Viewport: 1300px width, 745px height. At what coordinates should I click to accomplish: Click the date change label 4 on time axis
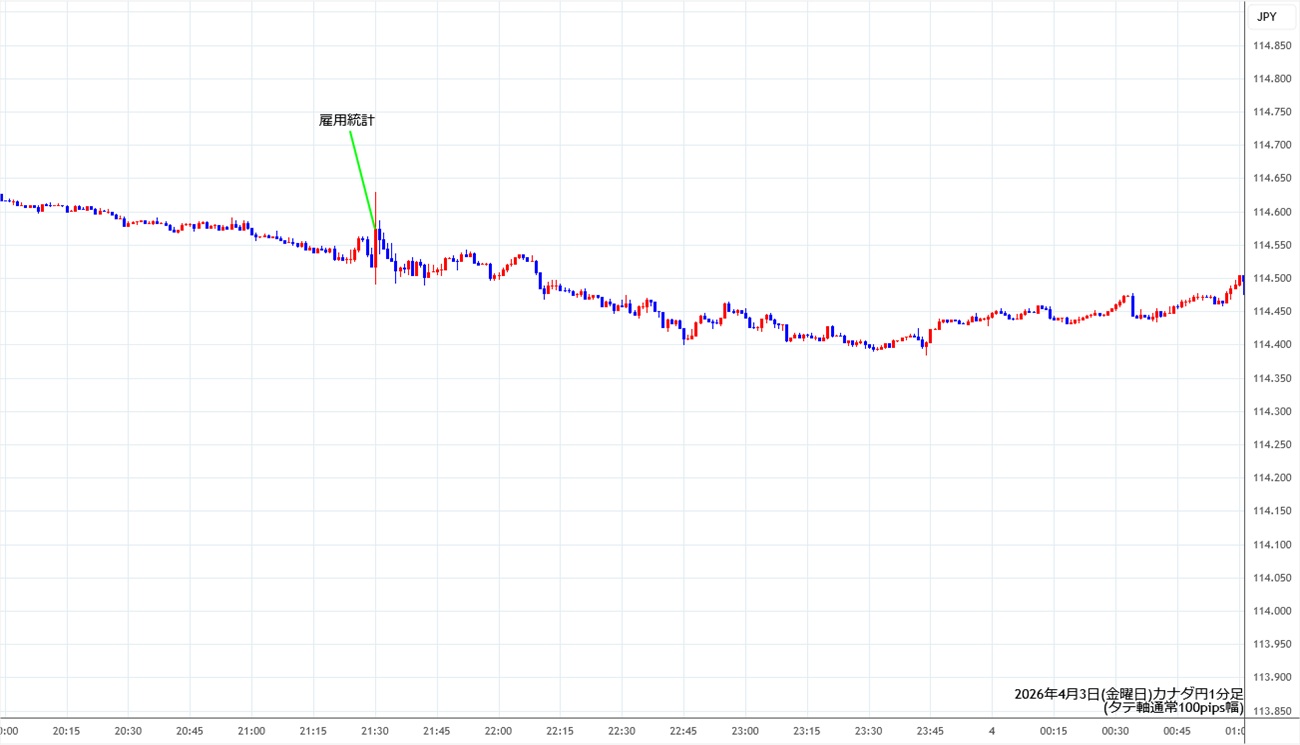tap(992, 731)
